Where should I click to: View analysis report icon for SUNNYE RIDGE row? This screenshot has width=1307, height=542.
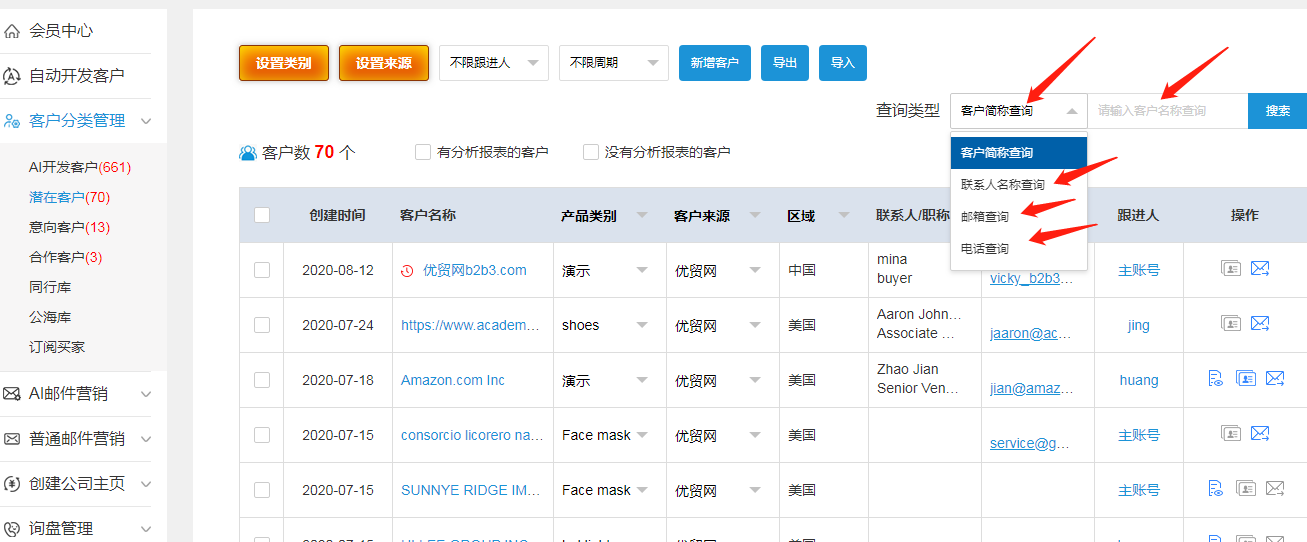pos(1216,488)
